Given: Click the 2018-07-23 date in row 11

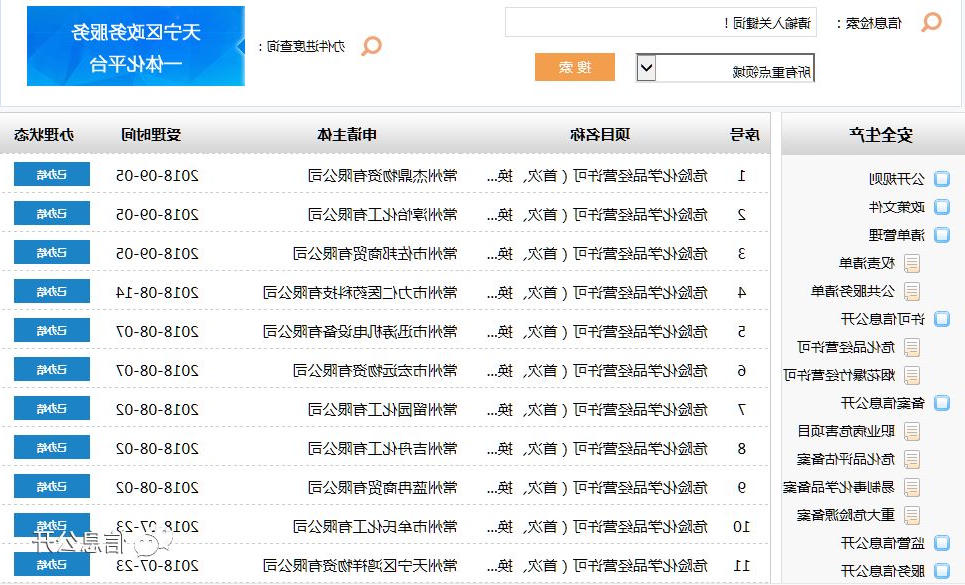Looking at the screenshot, I should [x=158, y=565].
